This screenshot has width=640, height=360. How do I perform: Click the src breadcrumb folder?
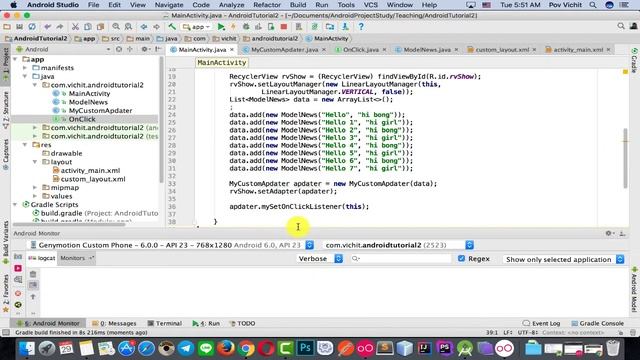click(x=112, y=38)
